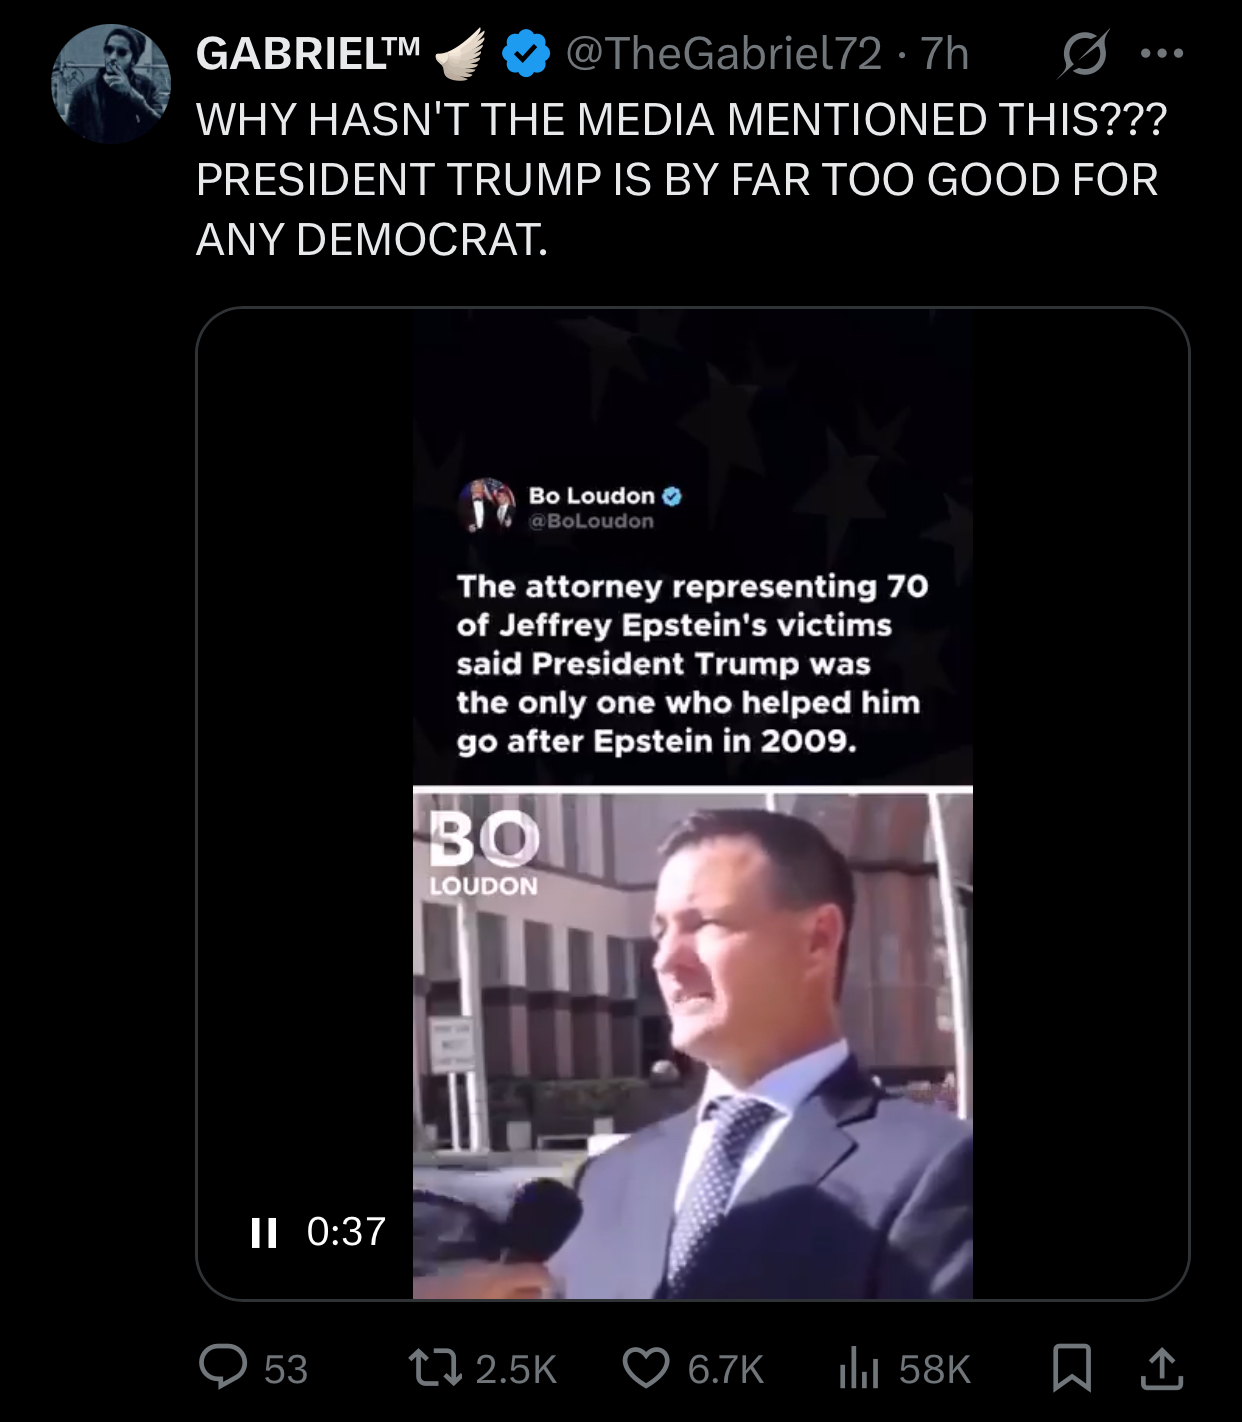The width and height of the screenshot is (1242, 1422).
Task: Like the tweet with heart icon
Action: pyautogui.click(x=646, y=1368)
